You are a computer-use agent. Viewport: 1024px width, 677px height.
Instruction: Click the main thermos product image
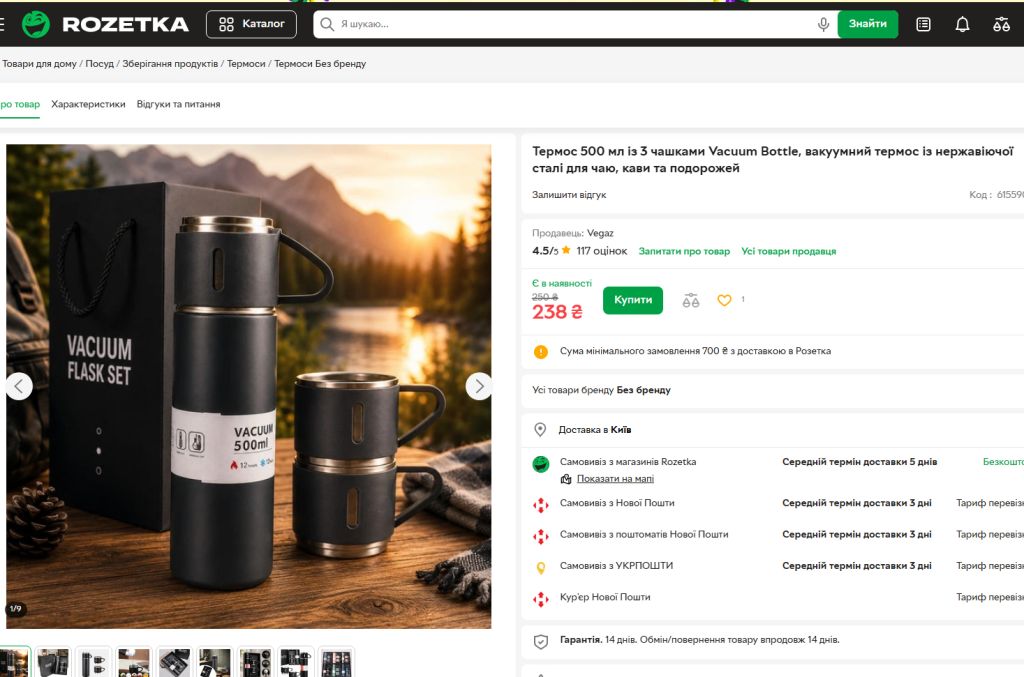(249, 386)
